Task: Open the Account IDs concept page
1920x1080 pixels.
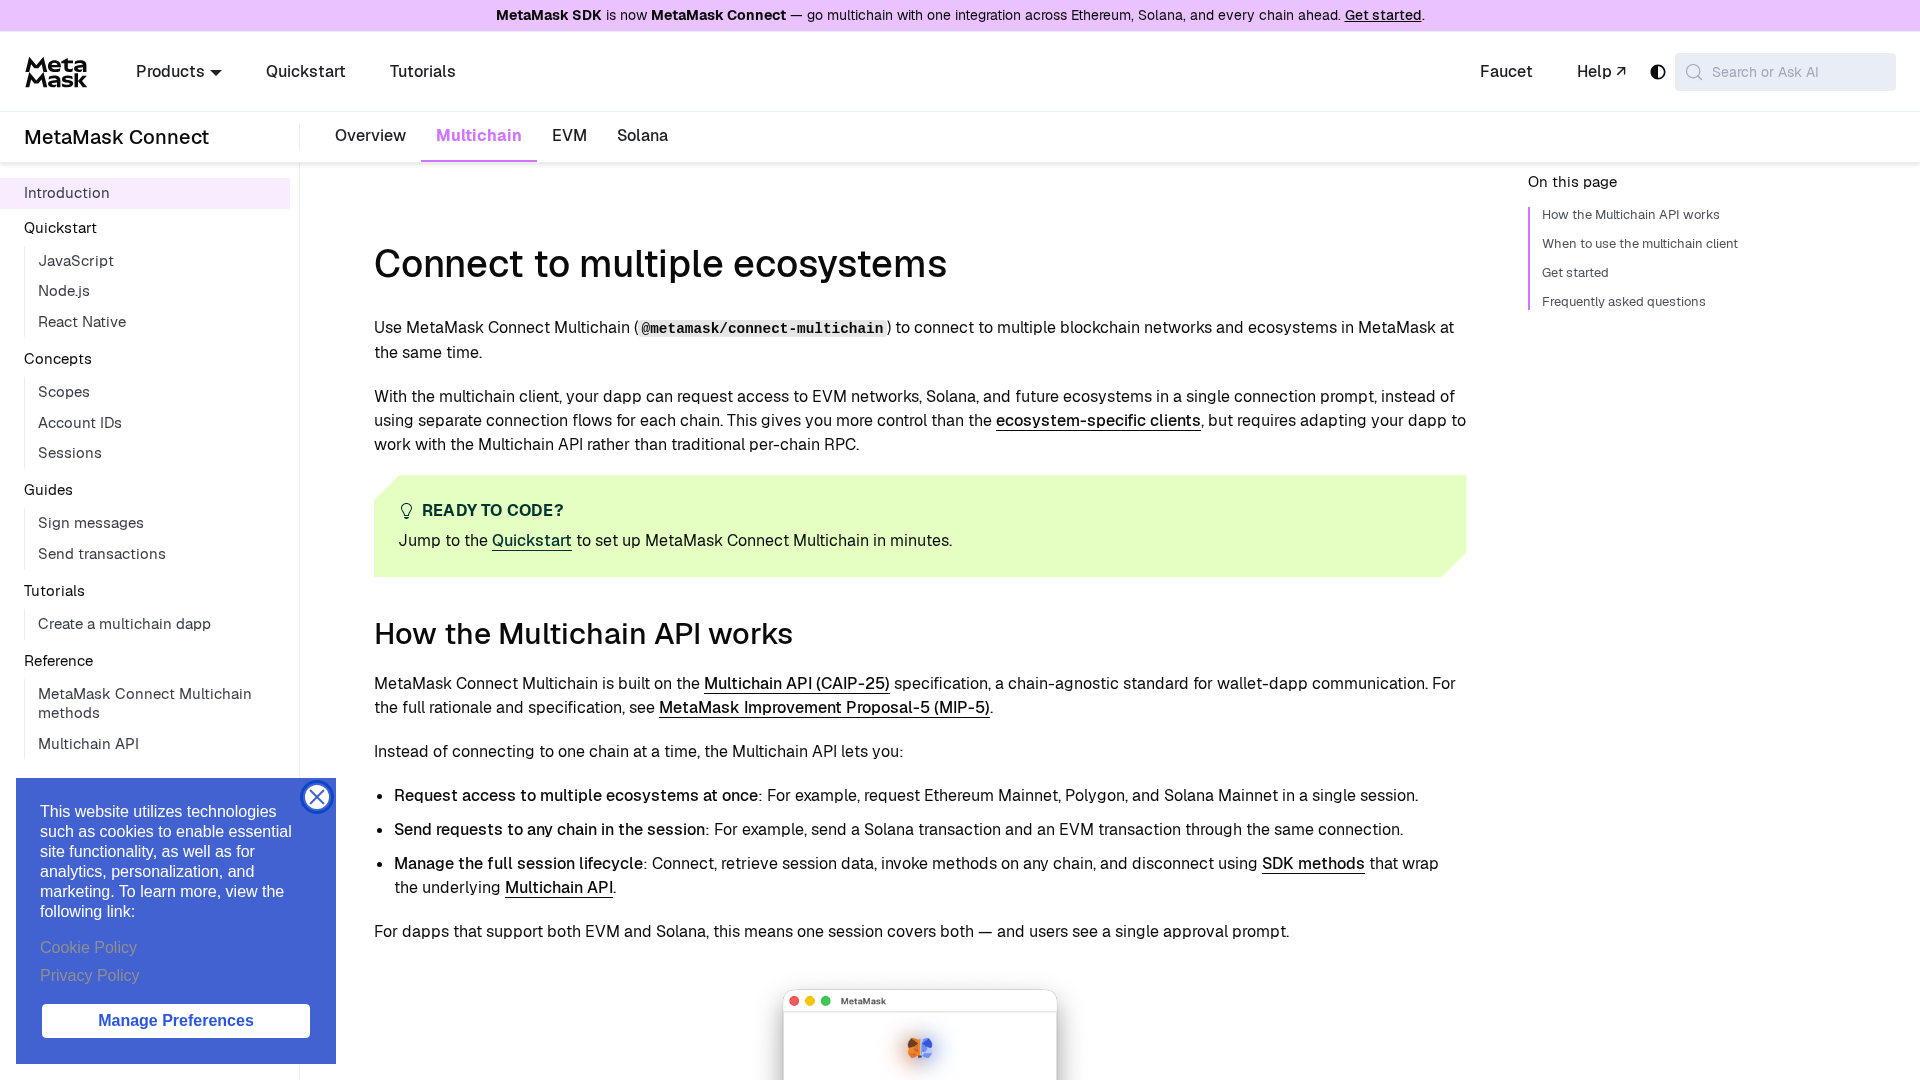Action: pos(80,423)
